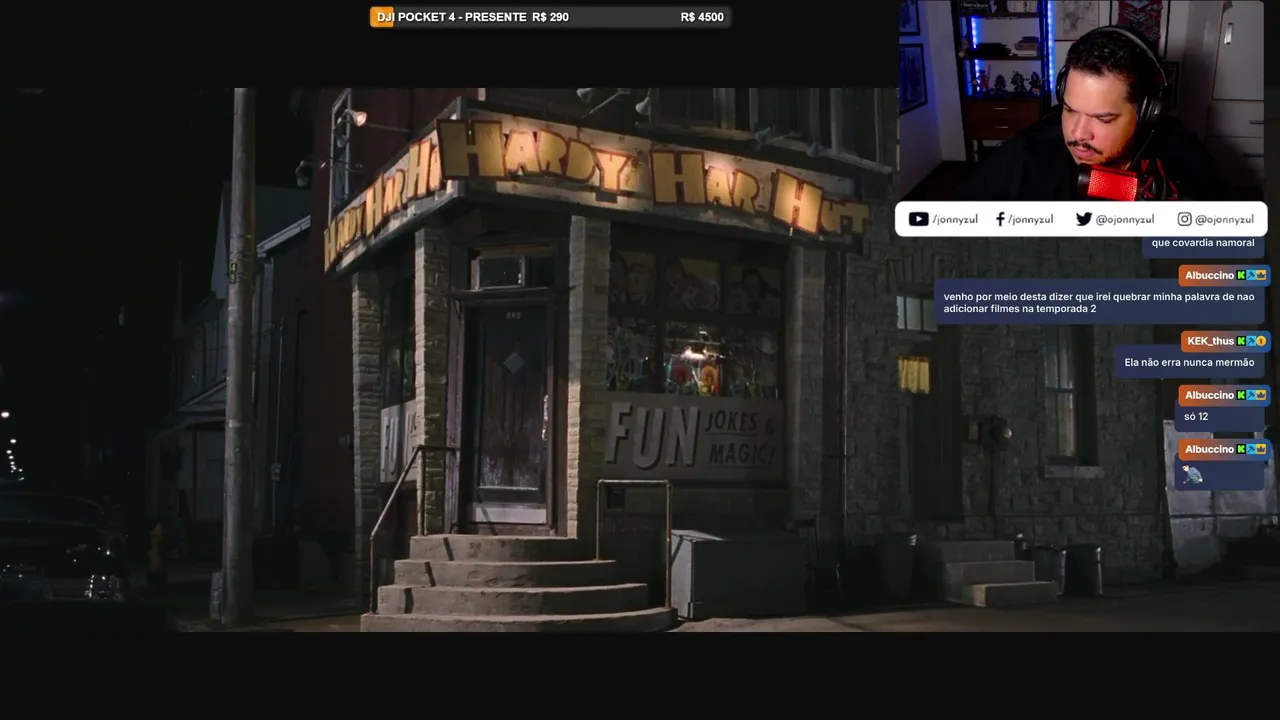Click the yellow '1' badge next to KEK_thus
The image size is (1280, 720).
click(1261, 341)
